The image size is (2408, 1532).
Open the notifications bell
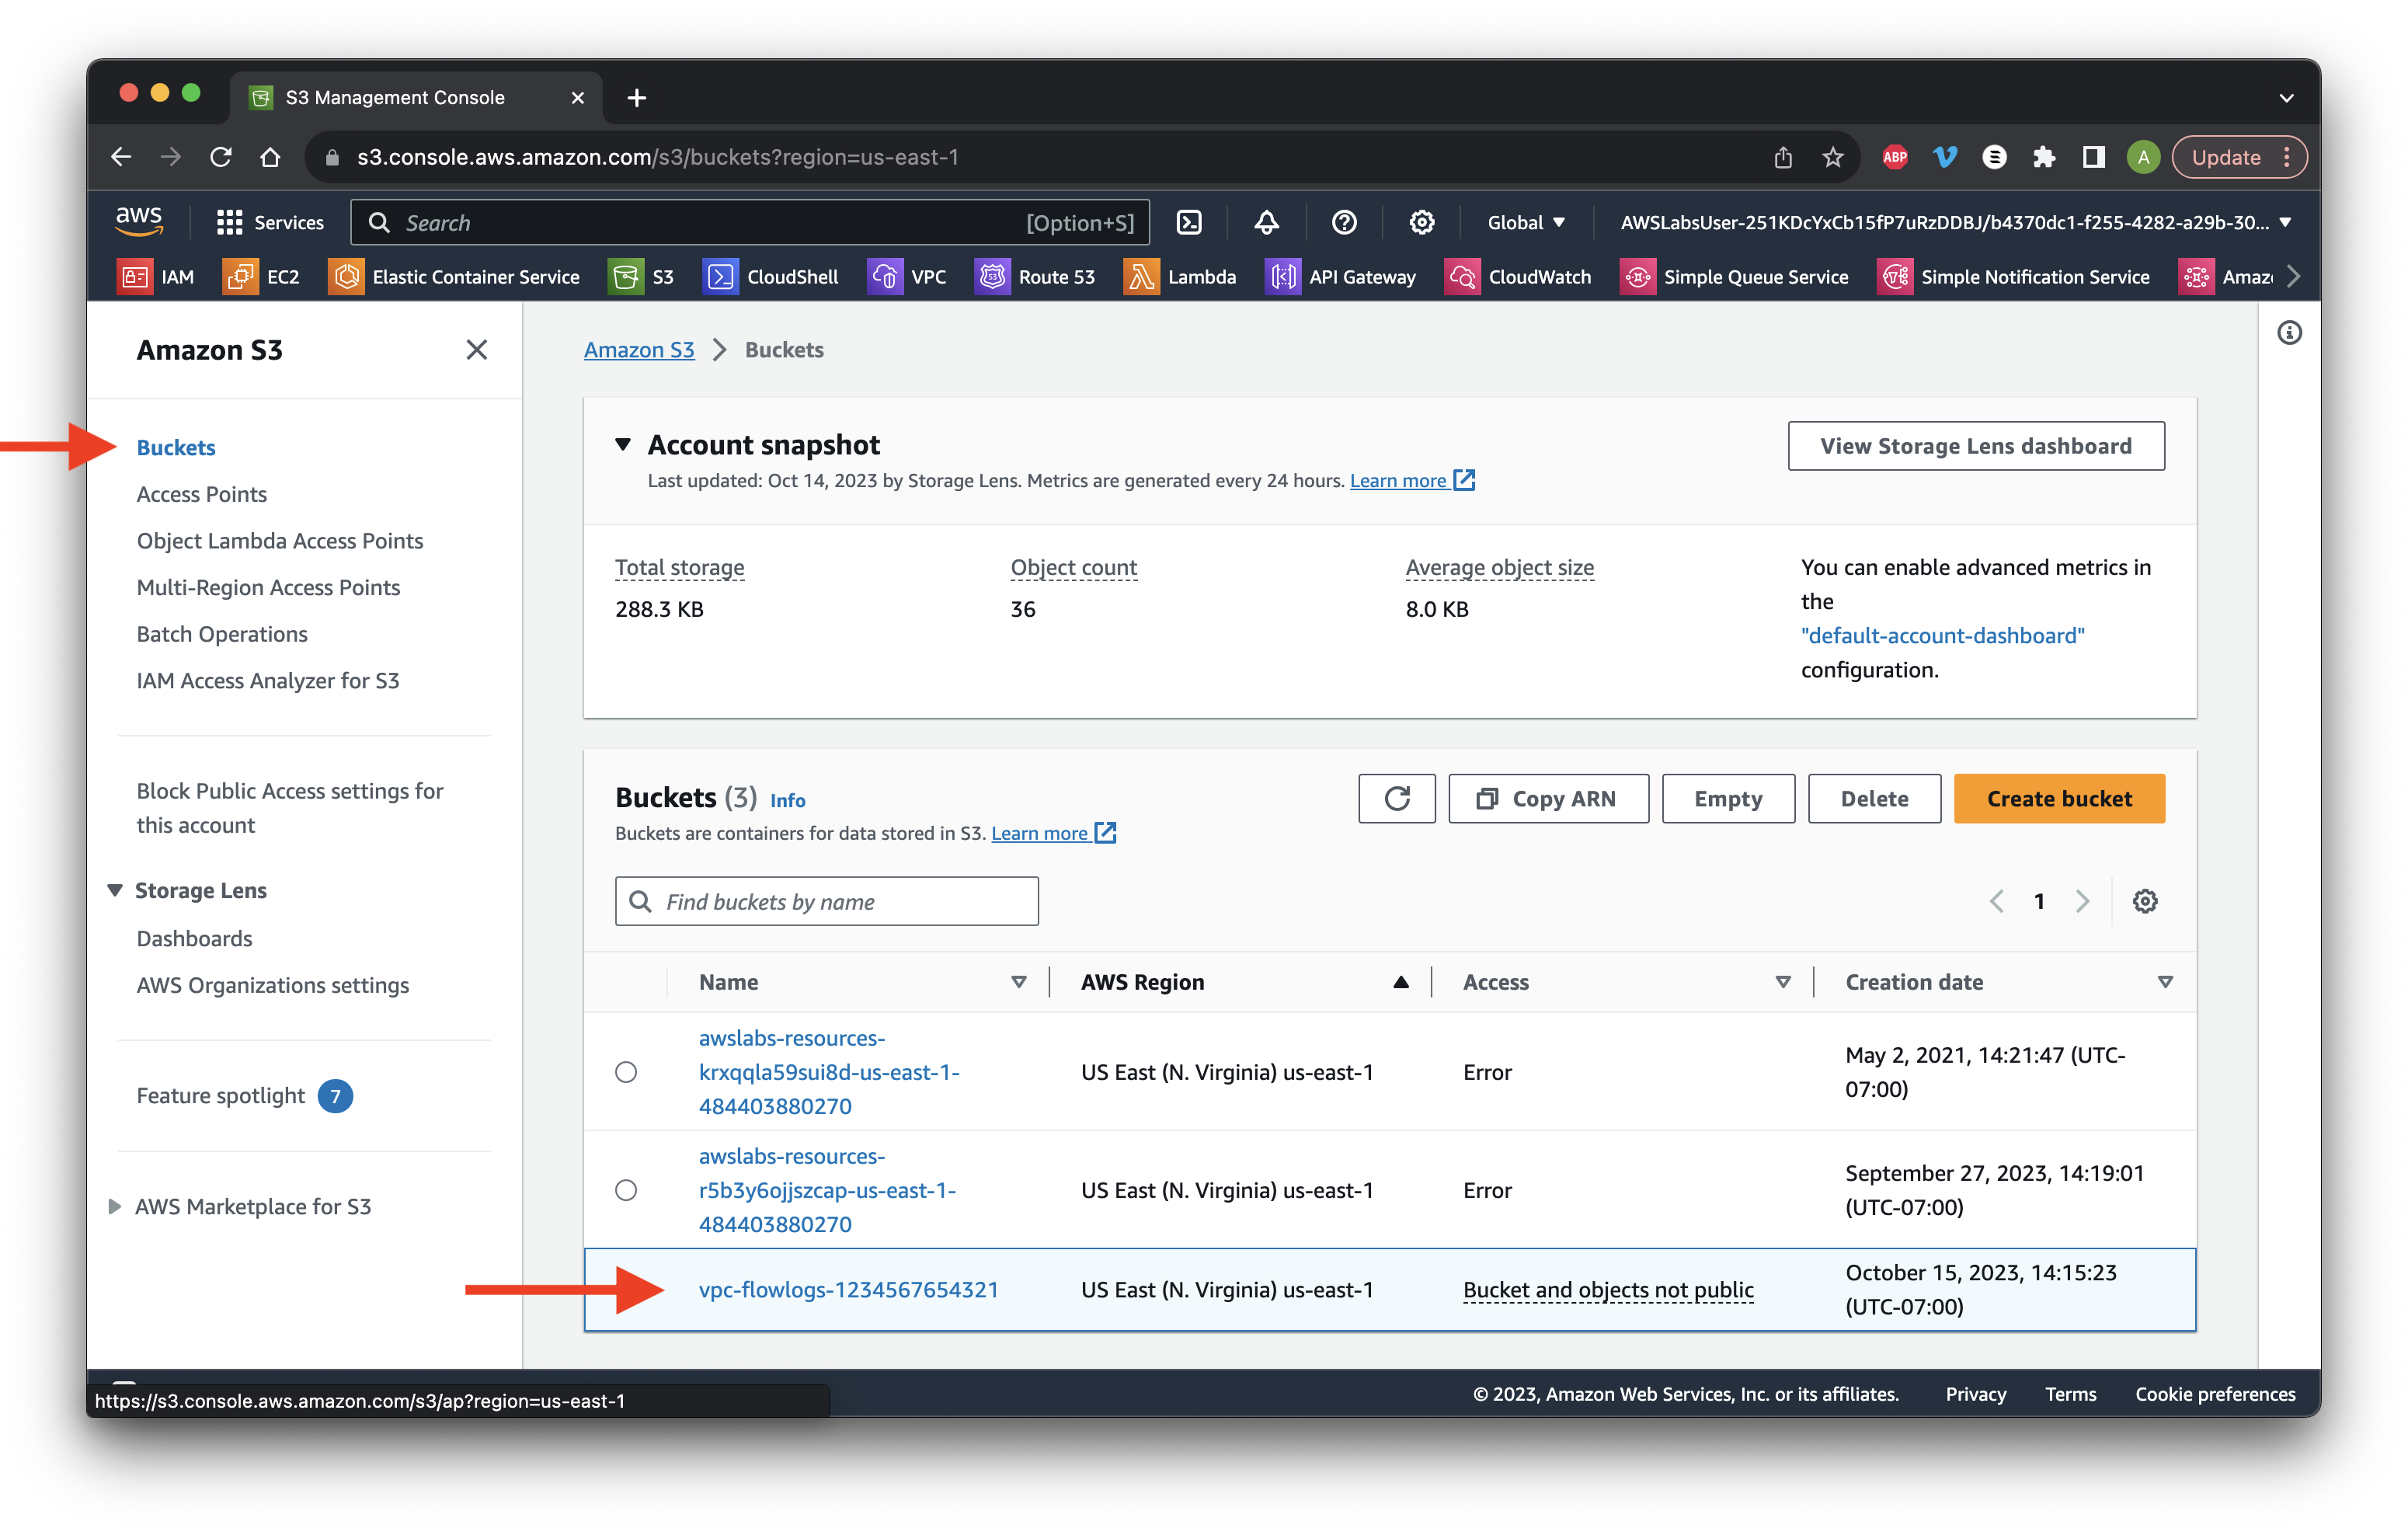pos(1266,222)
